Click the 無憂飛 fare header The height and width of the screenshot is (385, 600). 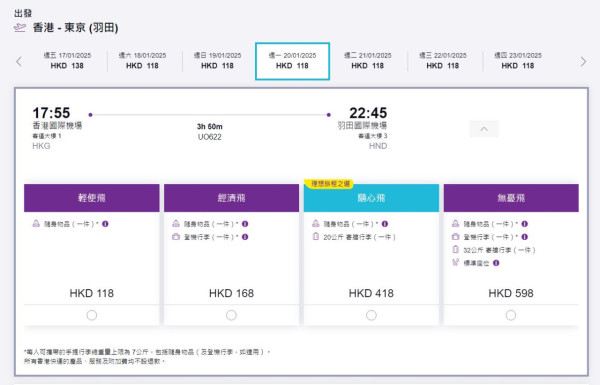point(511,198)
